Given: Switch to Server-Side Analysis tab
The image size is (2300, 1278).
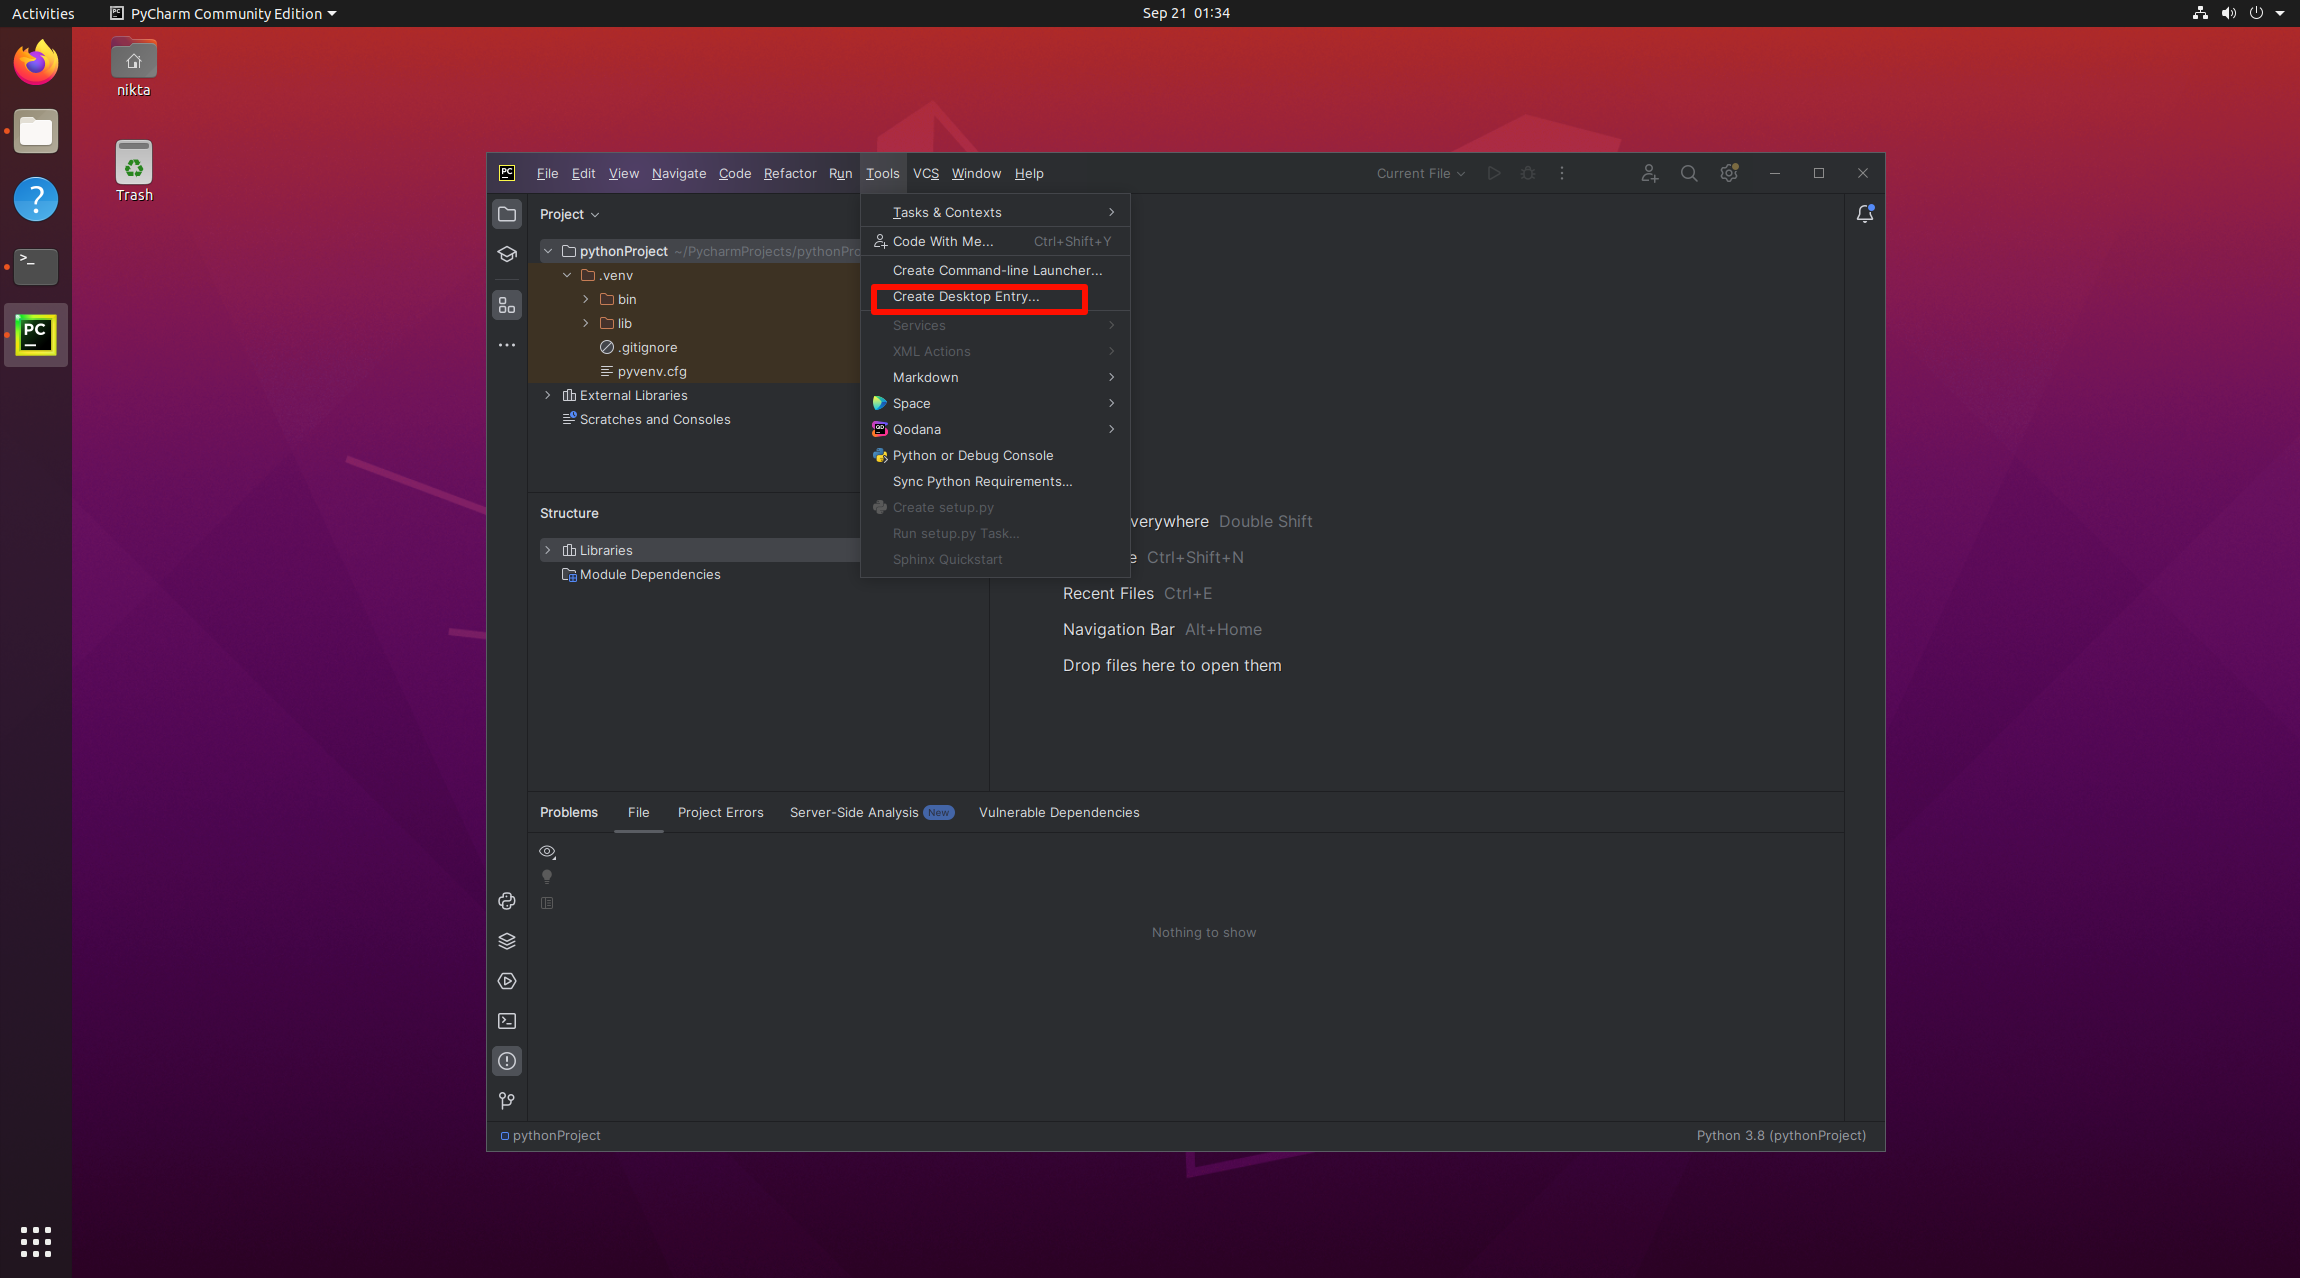Looking at the screenshot, I should (872, 812).
